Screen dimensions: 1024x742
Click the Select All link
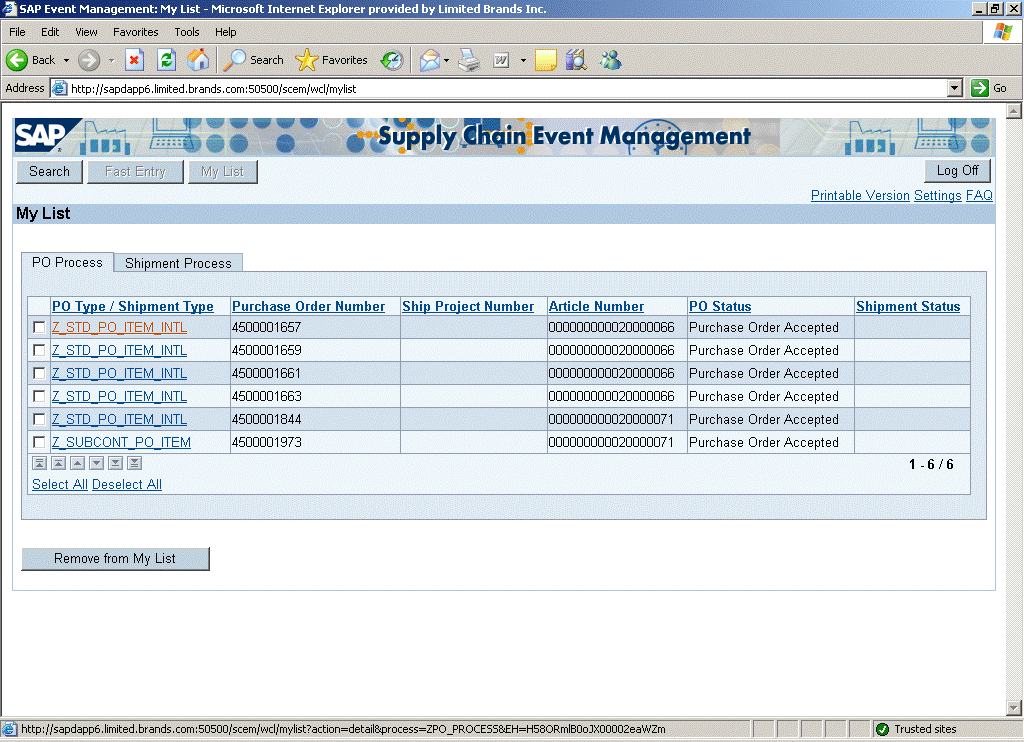tap(59, 485)
